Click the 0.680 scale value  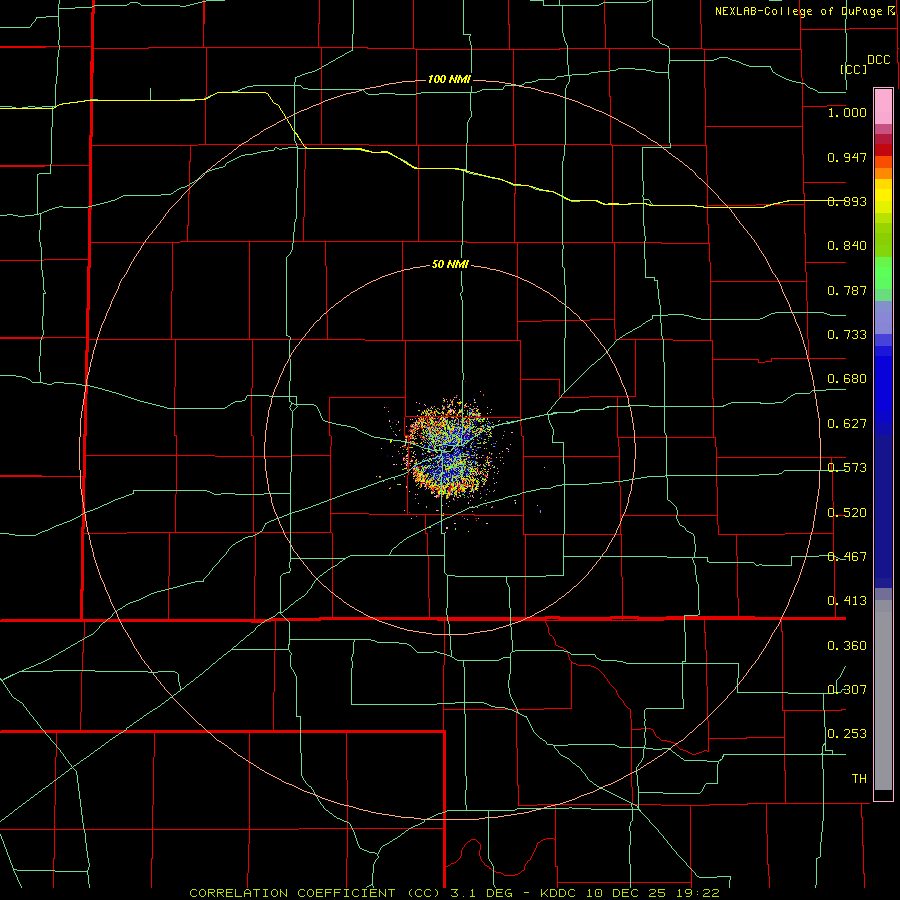[x=847, y=379]
